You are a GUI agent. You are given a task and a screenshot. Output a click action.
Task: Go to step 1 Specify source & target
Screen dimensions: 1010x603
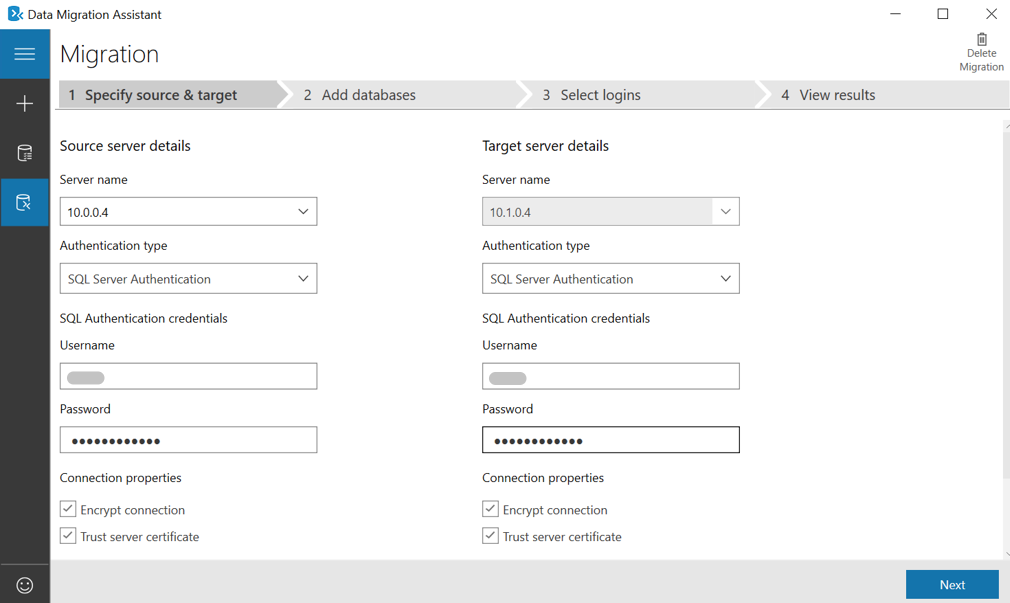tap(169, 95)
